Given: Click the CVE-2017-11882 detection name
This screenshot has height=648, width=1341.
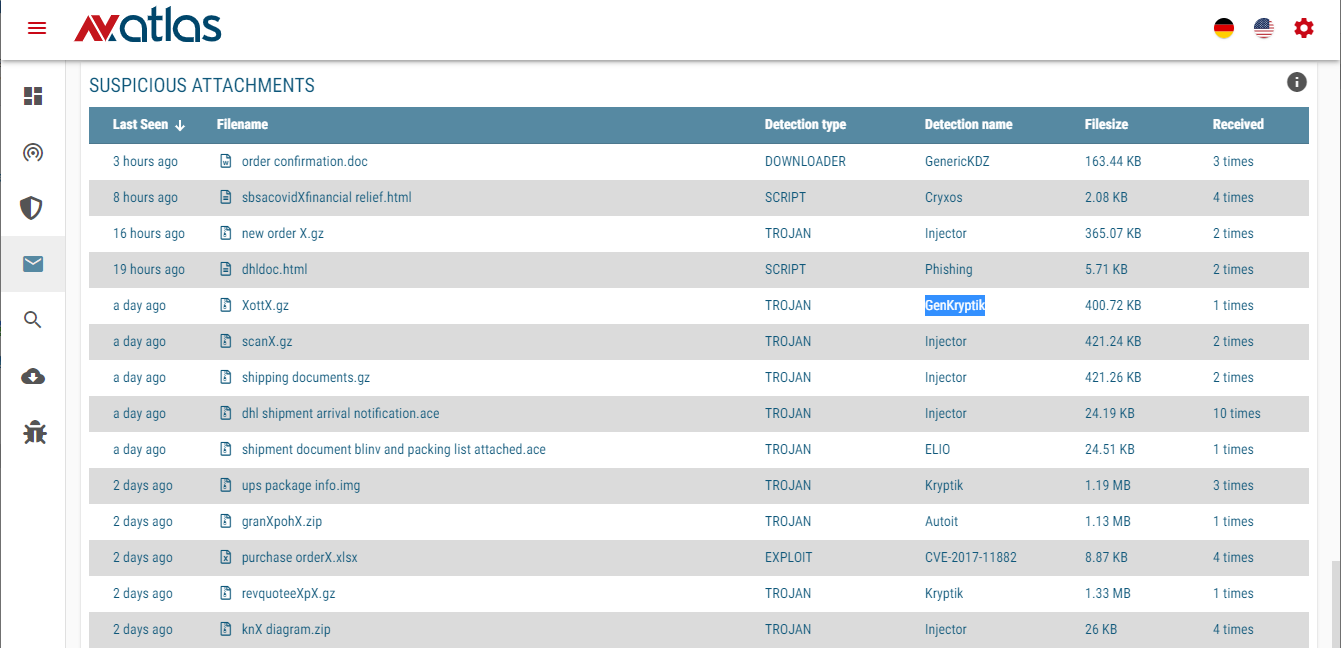Looking at the screenshot, I should tap(970, 557).
